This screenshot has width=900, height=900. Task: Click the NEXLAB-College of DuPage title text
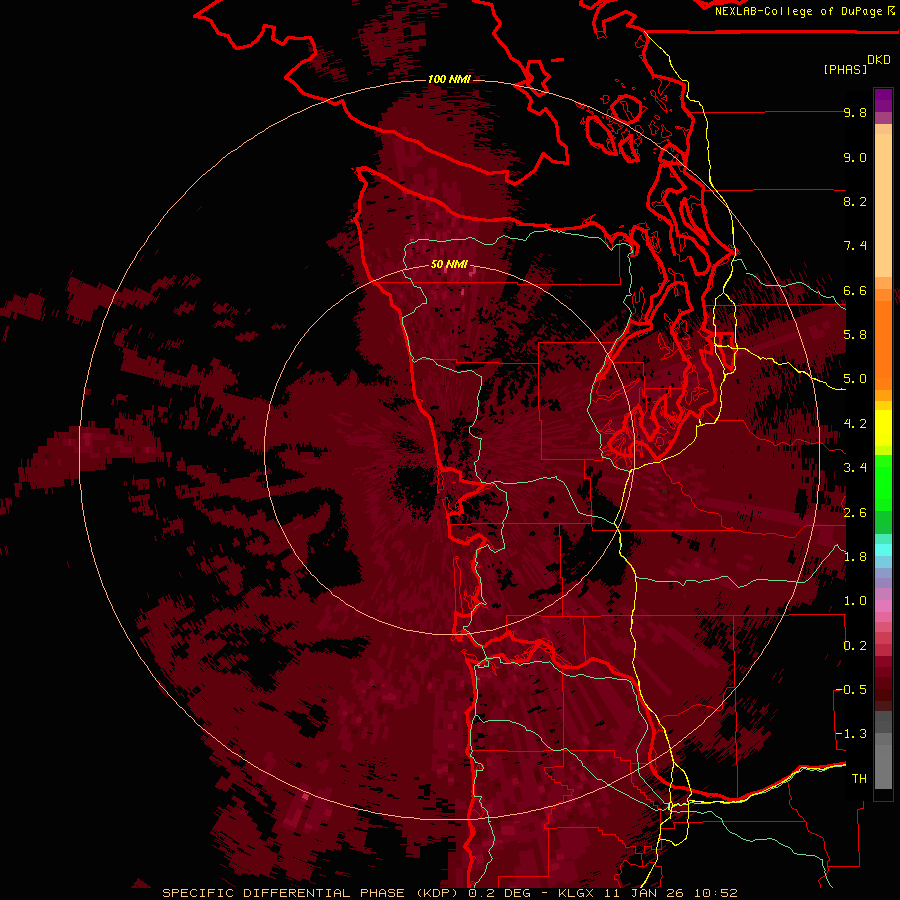(x=800, y=11)
